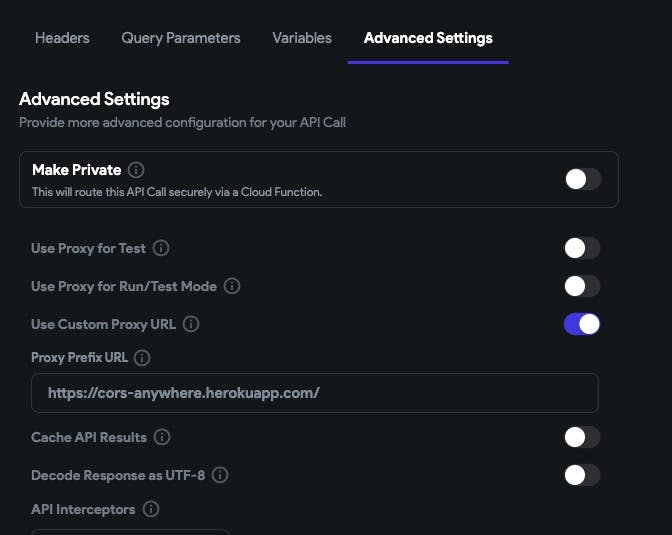This screenshot has height=535, width=672.
Task: Open the Query Parameters tab
Action: pyautogui.click(x=181, y=38)
